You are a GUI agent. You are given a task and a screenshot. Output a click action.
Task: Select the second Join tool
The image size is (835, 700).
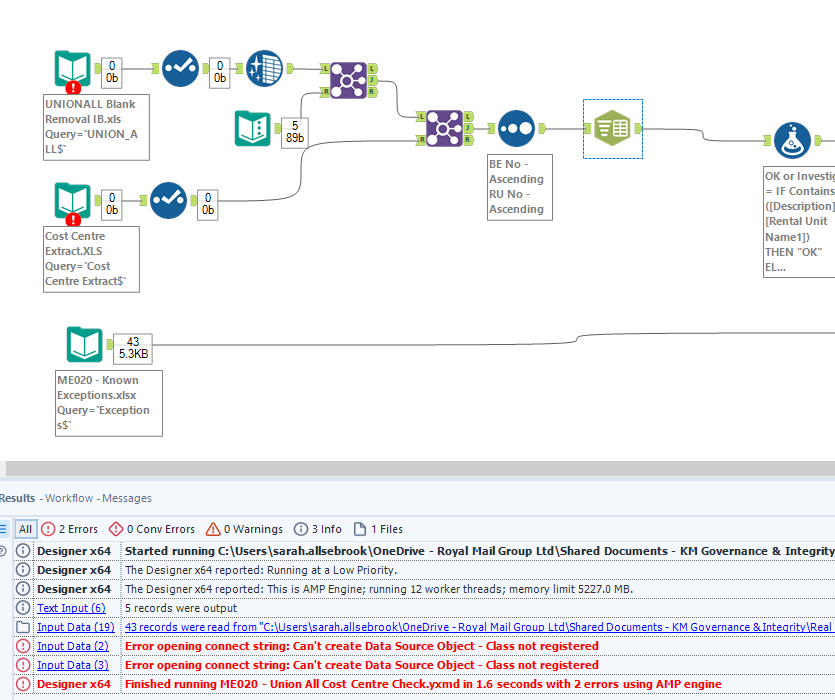coord(443,128)
